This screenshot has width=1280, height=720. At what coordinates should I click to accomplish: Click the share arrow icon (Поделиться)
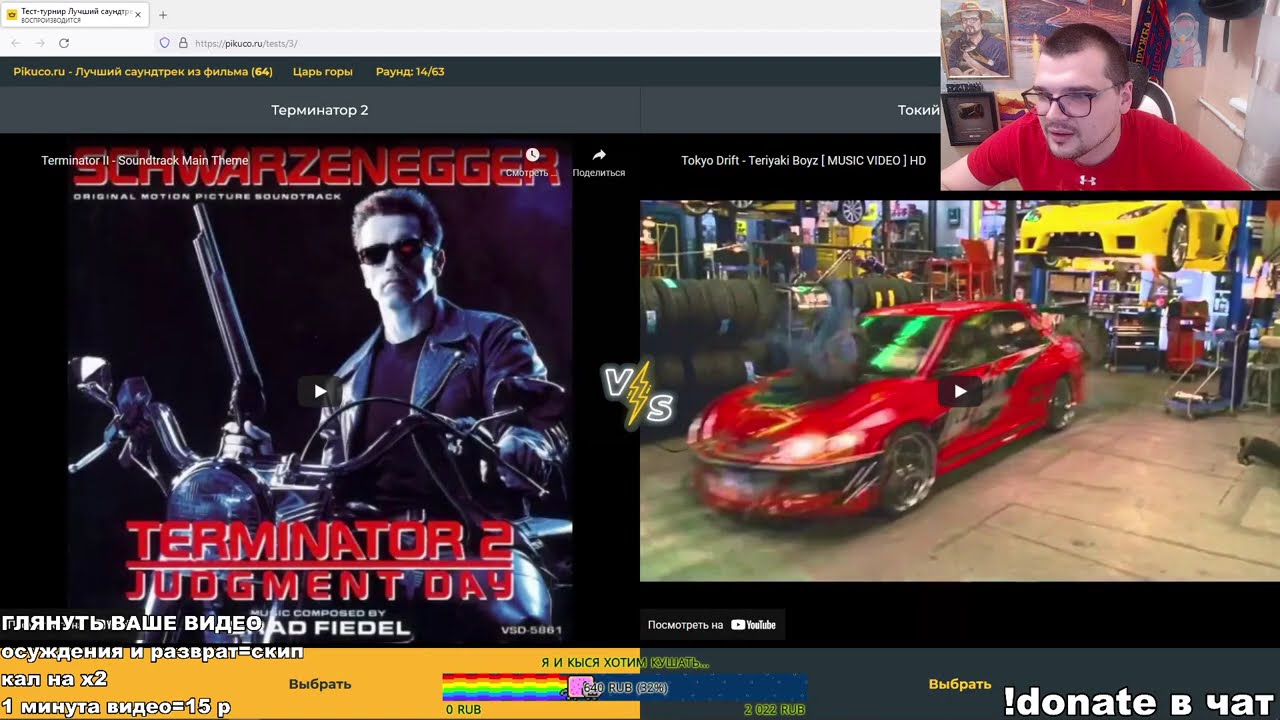click(x=599, y=156)
